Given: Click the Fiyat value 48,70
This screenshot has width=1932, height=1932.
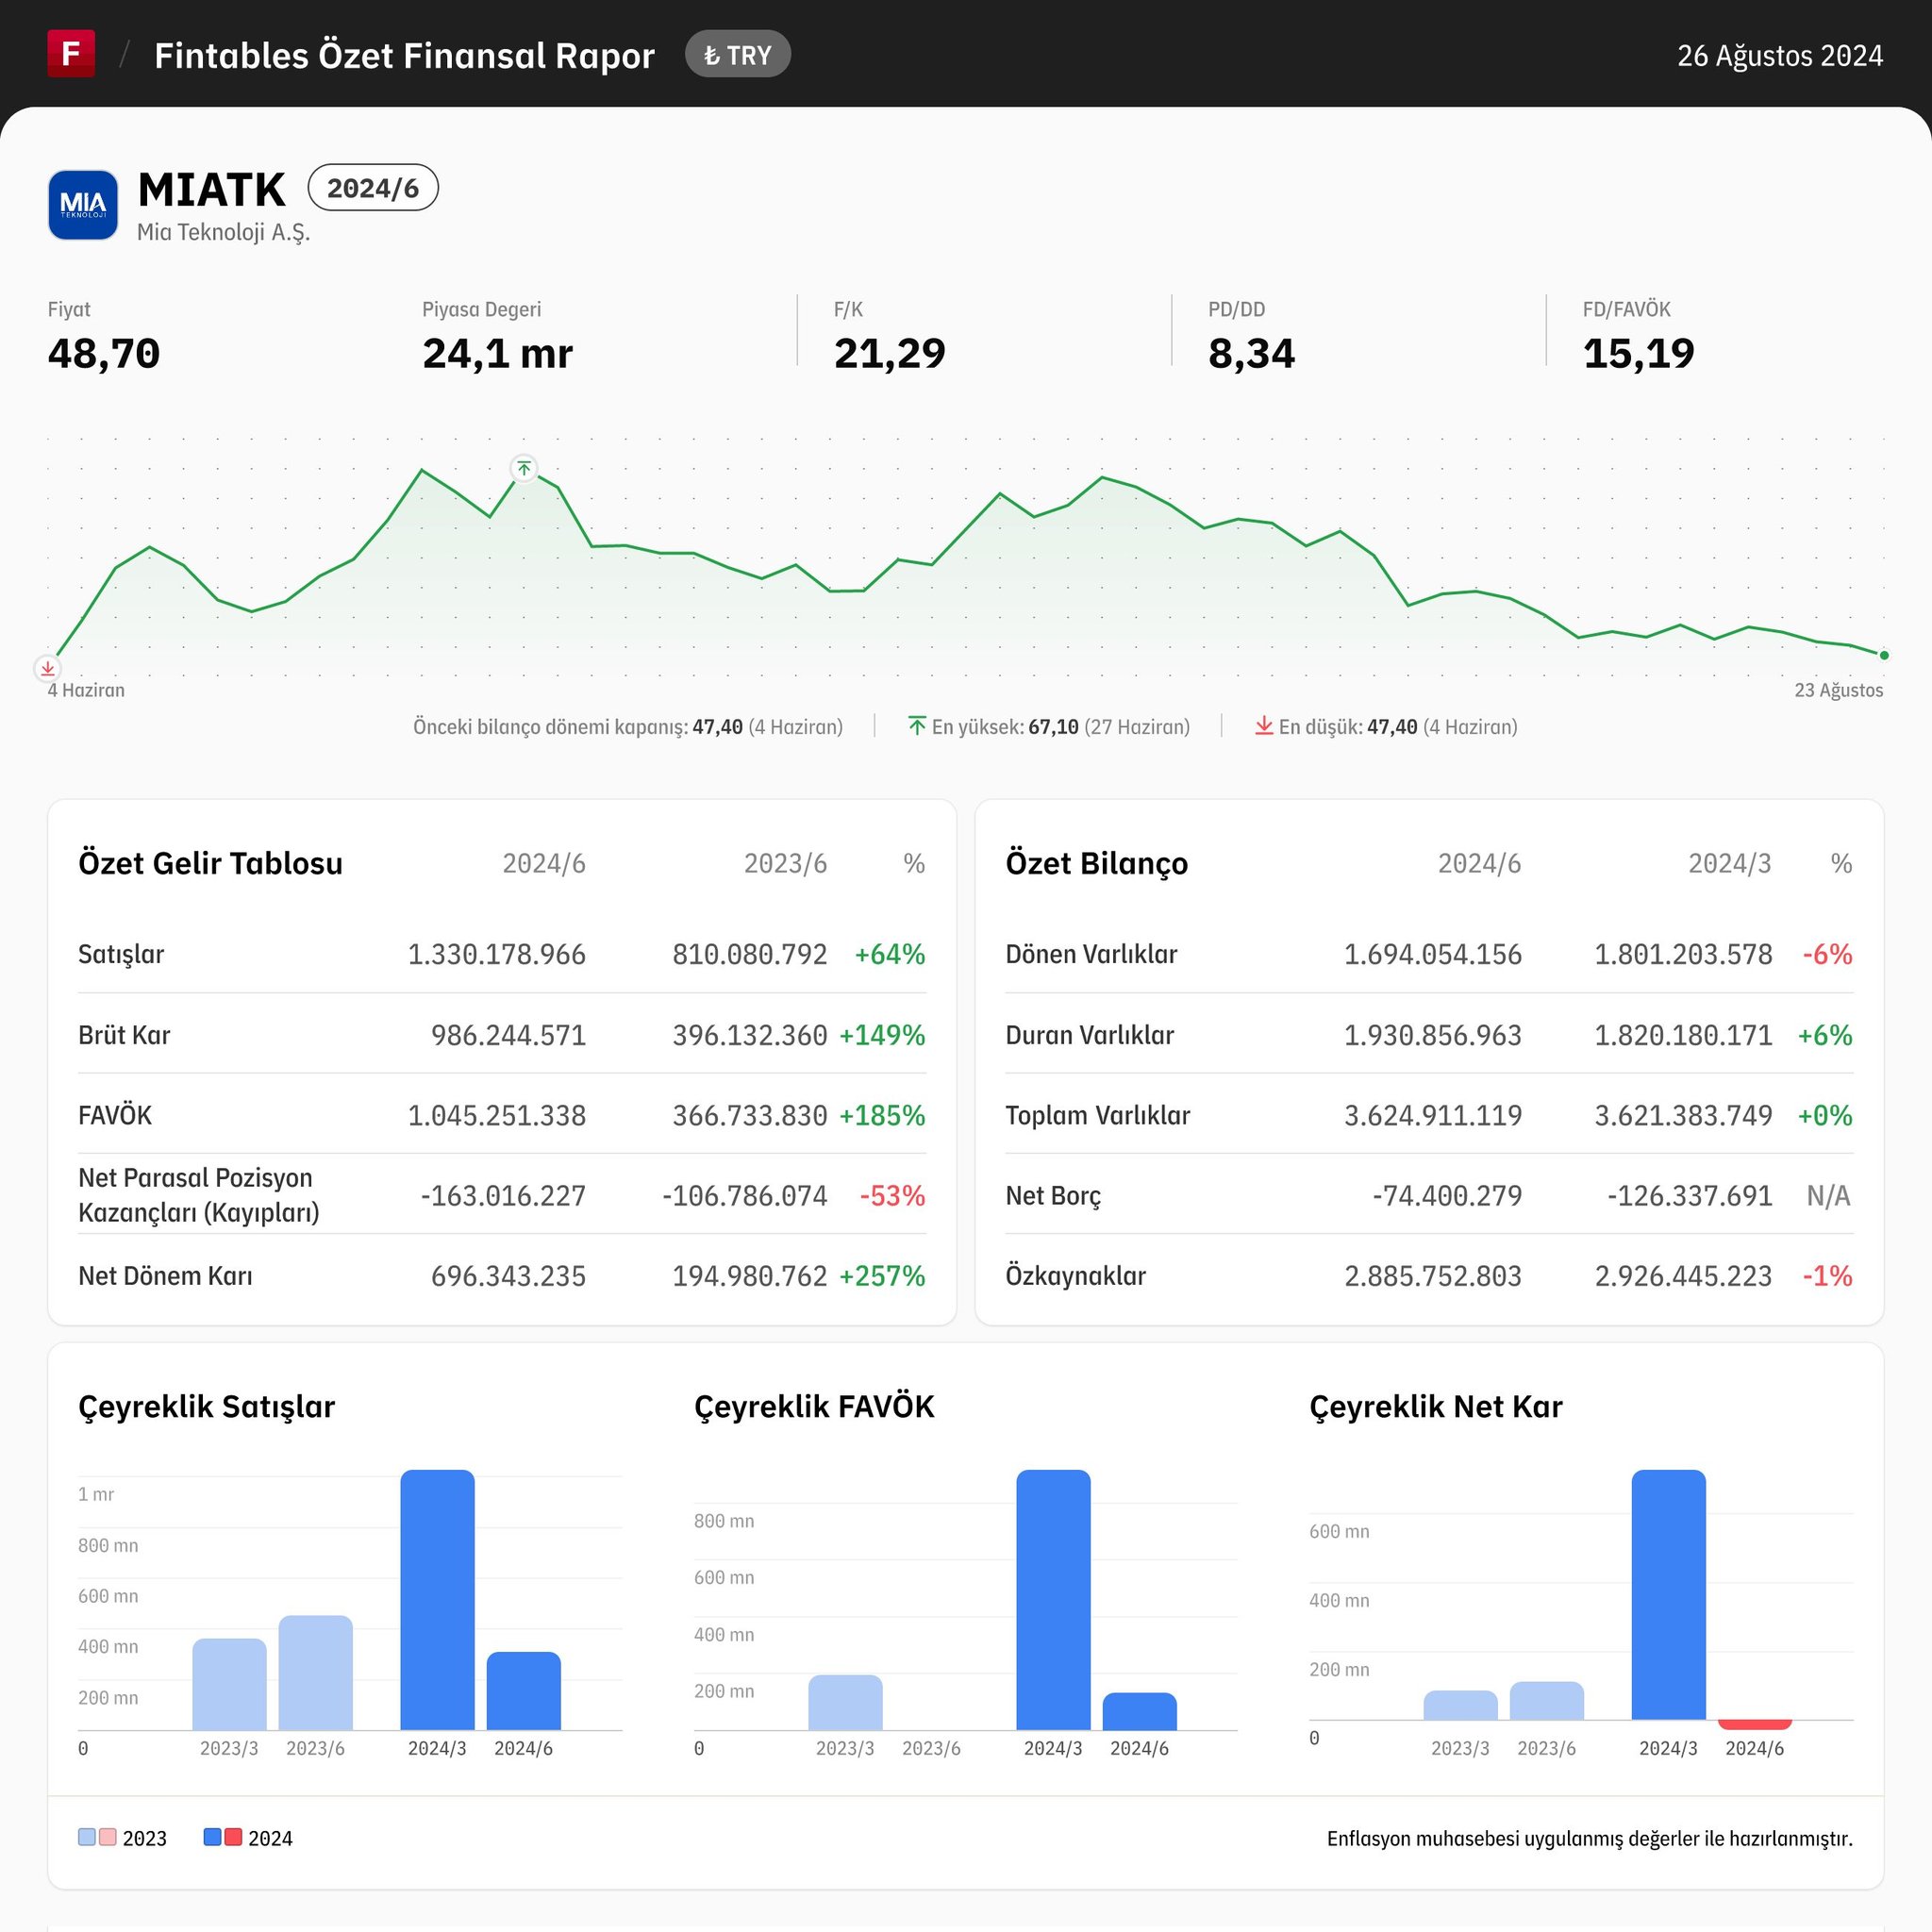Looking at the screenshot, I should click(x=104, y=353).
